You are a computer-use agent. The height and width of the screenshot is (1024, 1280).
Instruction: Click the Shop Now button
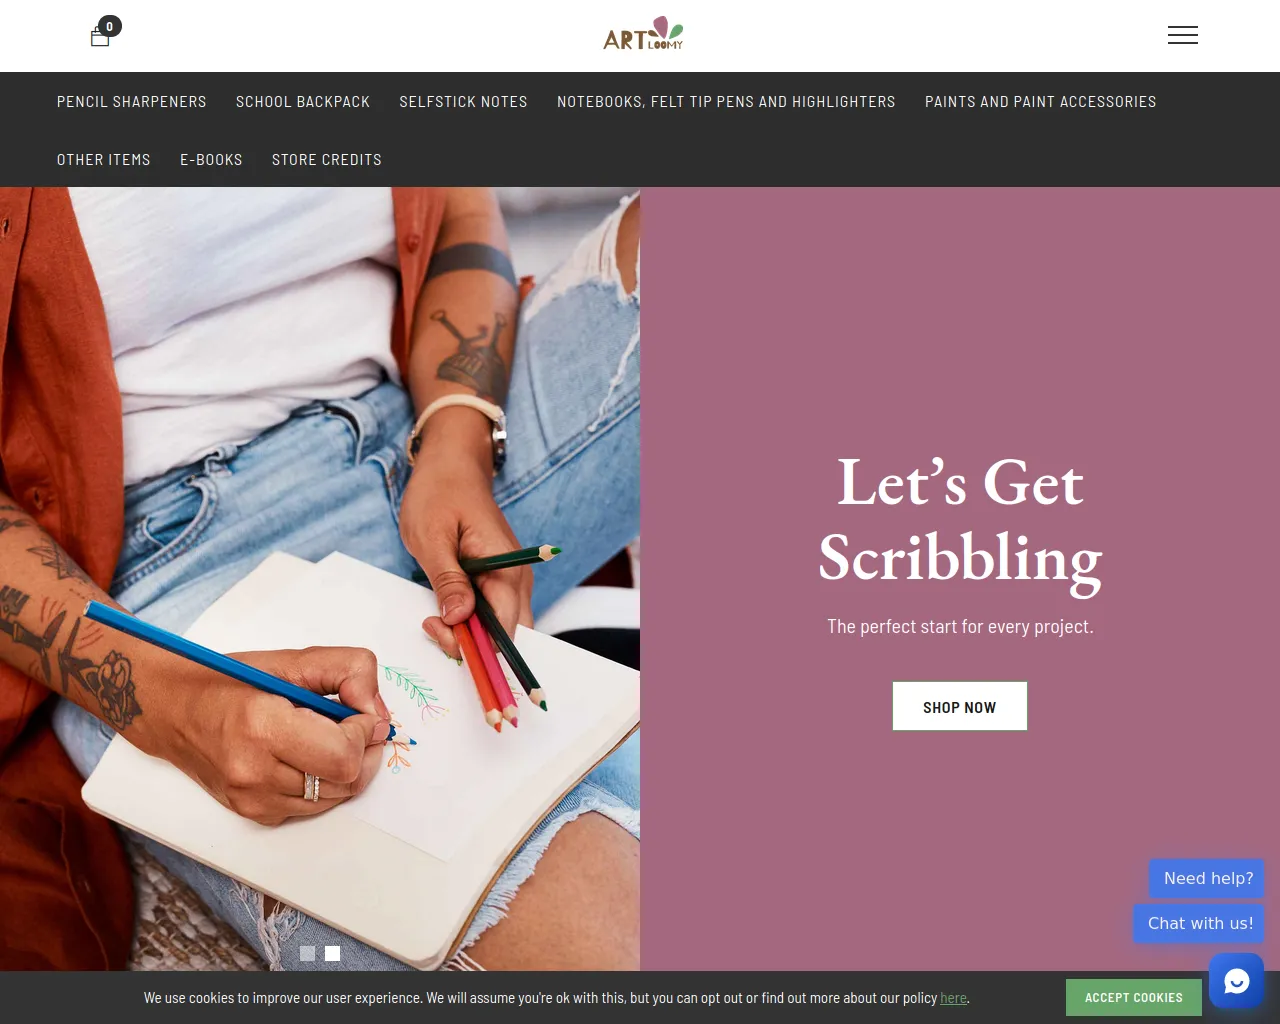[960, 706]
